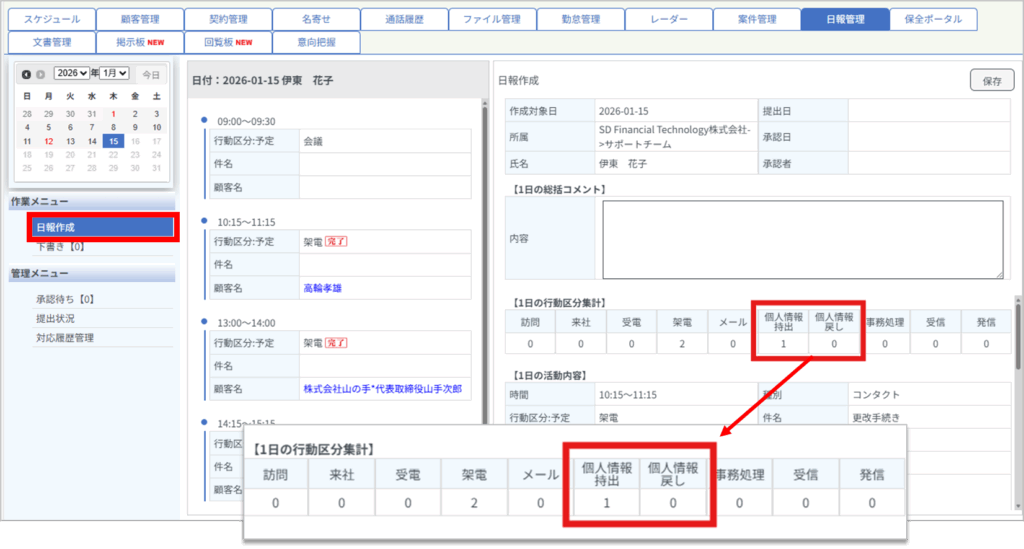
Task: Open the 掲示板 tab marked NEW
Action: pyautogui.click(x=140, y=42)
